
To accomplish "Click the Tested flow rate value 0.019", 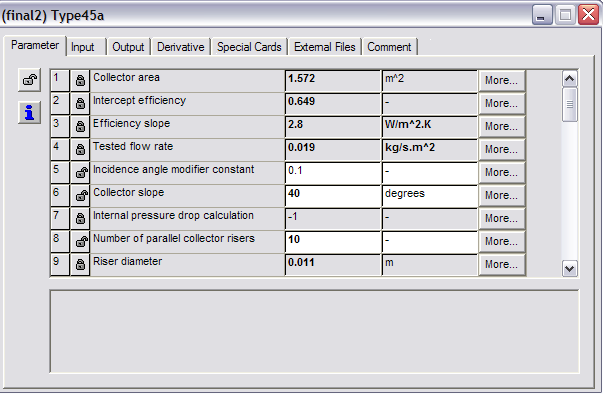I will pos(333,150).
